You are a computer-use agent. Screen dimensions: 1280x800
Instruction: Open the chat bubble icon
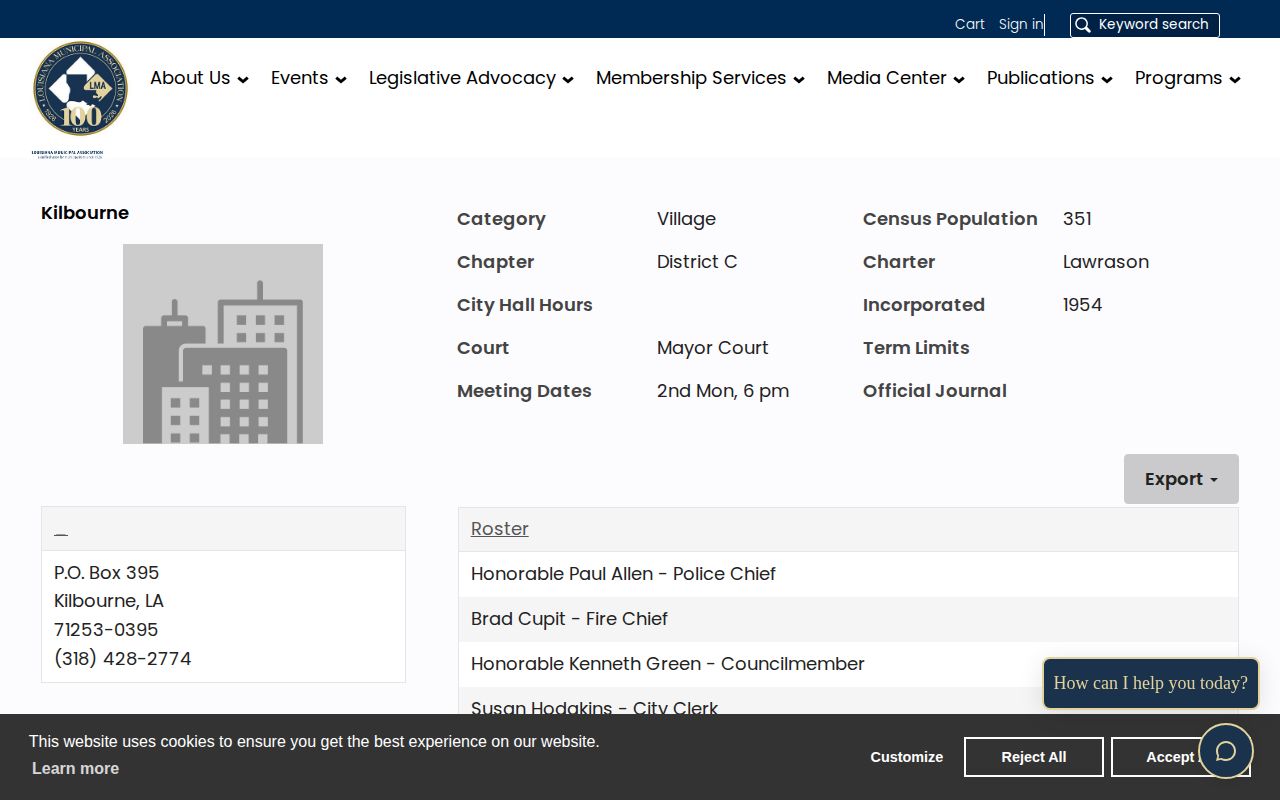tap(1226, 751)
